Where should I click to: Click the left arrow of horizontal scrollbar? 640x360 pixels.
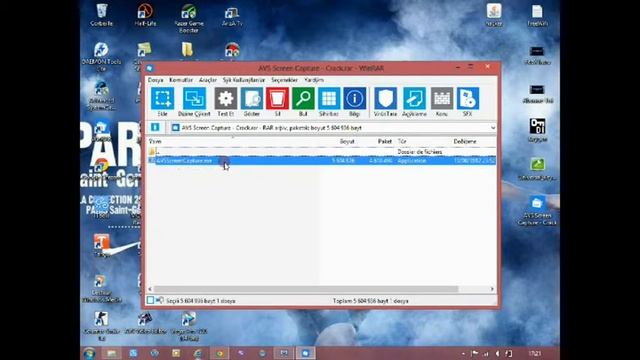pyautogui.click(x=150, y=289)
